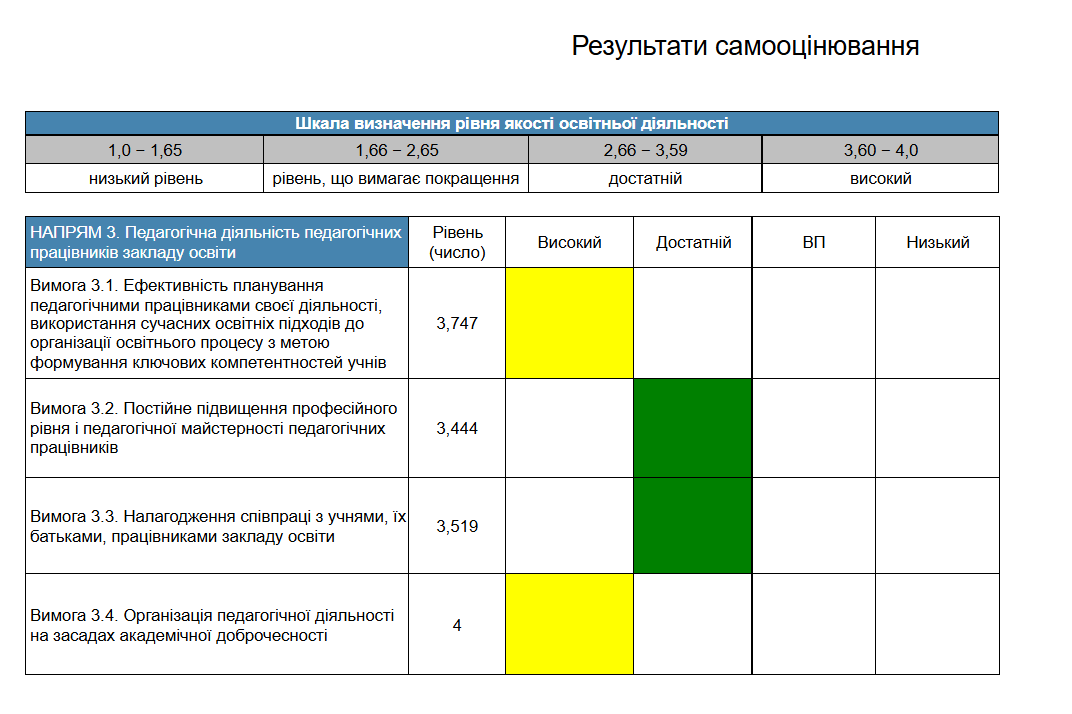Click the value '3,747'
The image size is (1072, 714).
457,323
